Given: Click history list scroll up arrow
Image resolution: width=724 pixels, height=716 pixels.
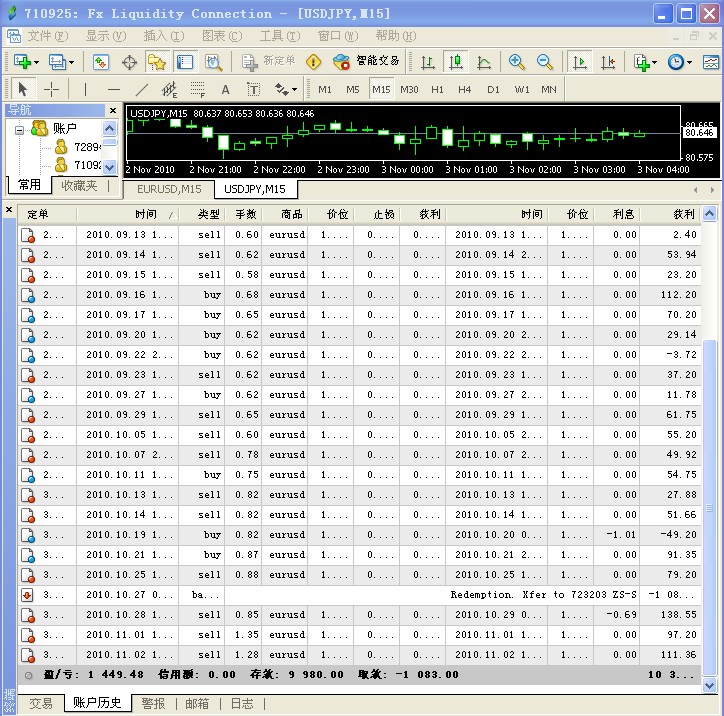Looking at the screenshot, I should 710,213.
